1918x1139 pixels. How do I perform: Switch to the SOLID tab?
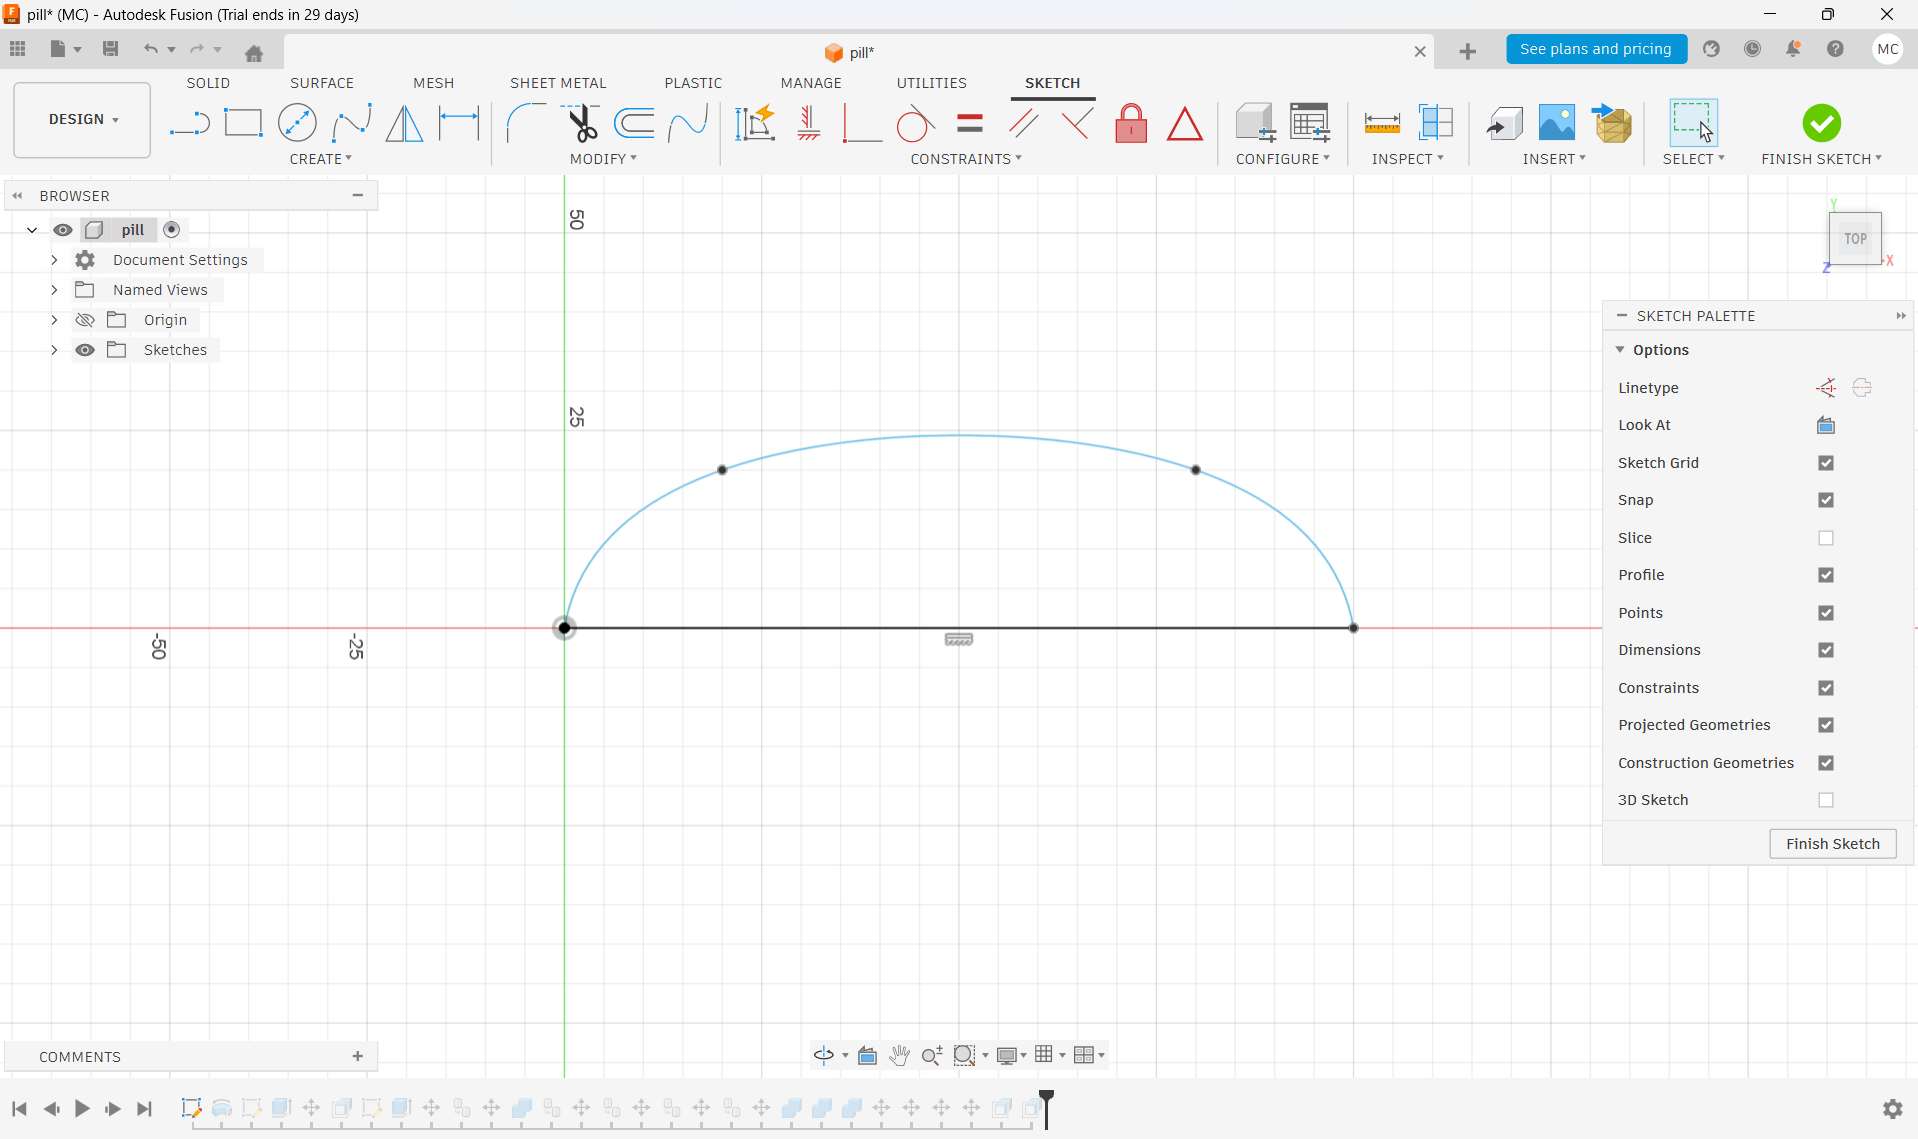[207, 83]
